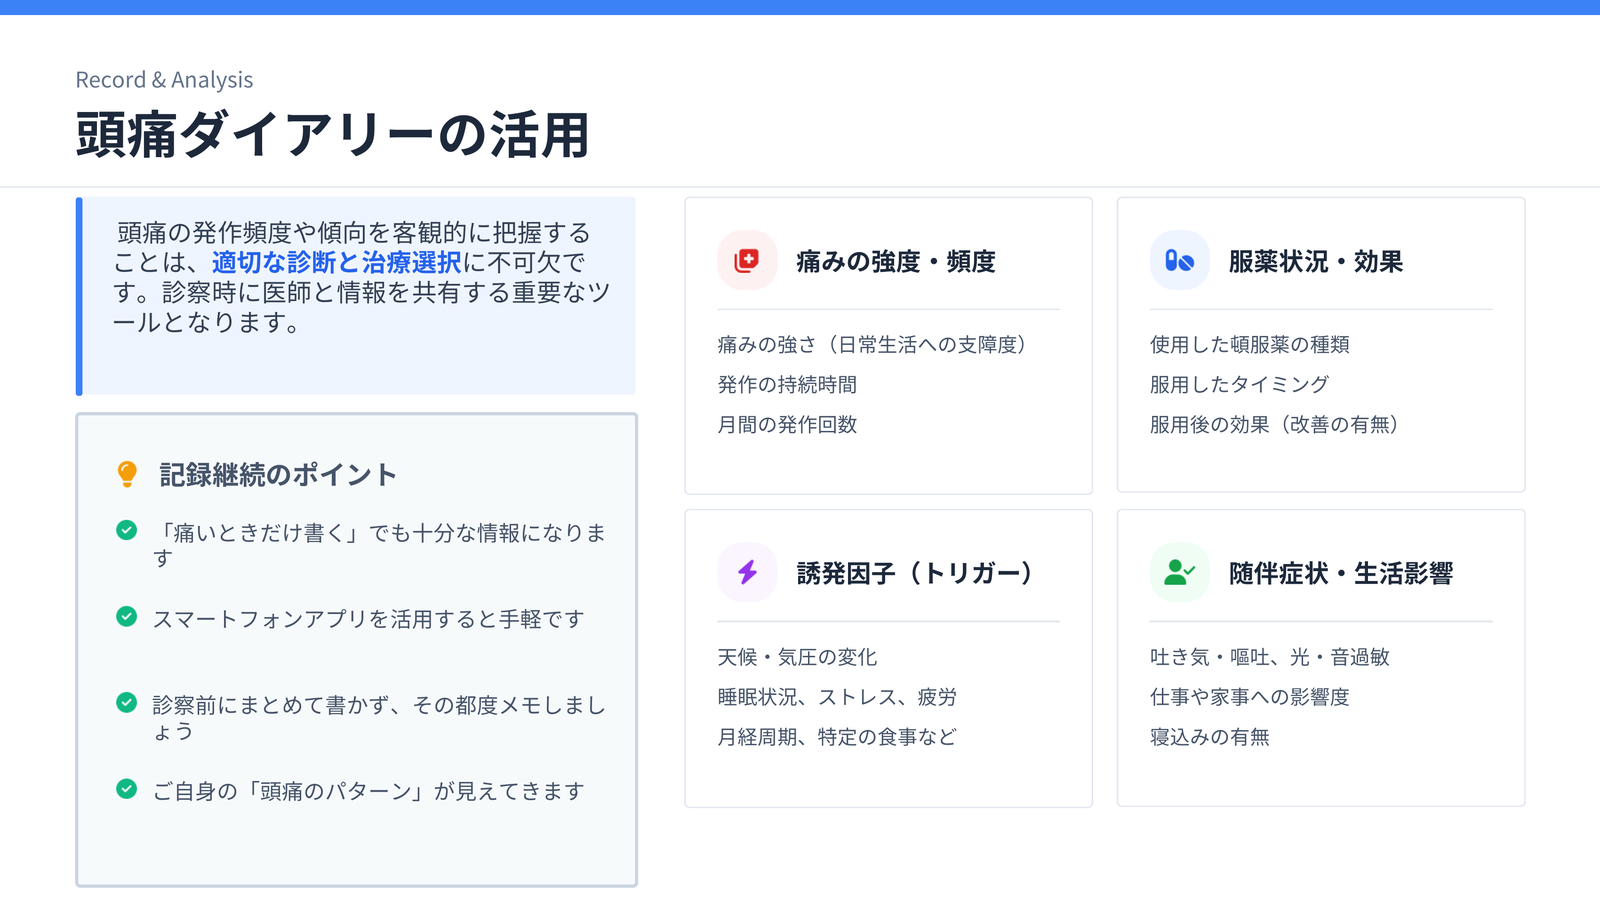Click the heading 痛みの強度・頻度

coord(896,261)
